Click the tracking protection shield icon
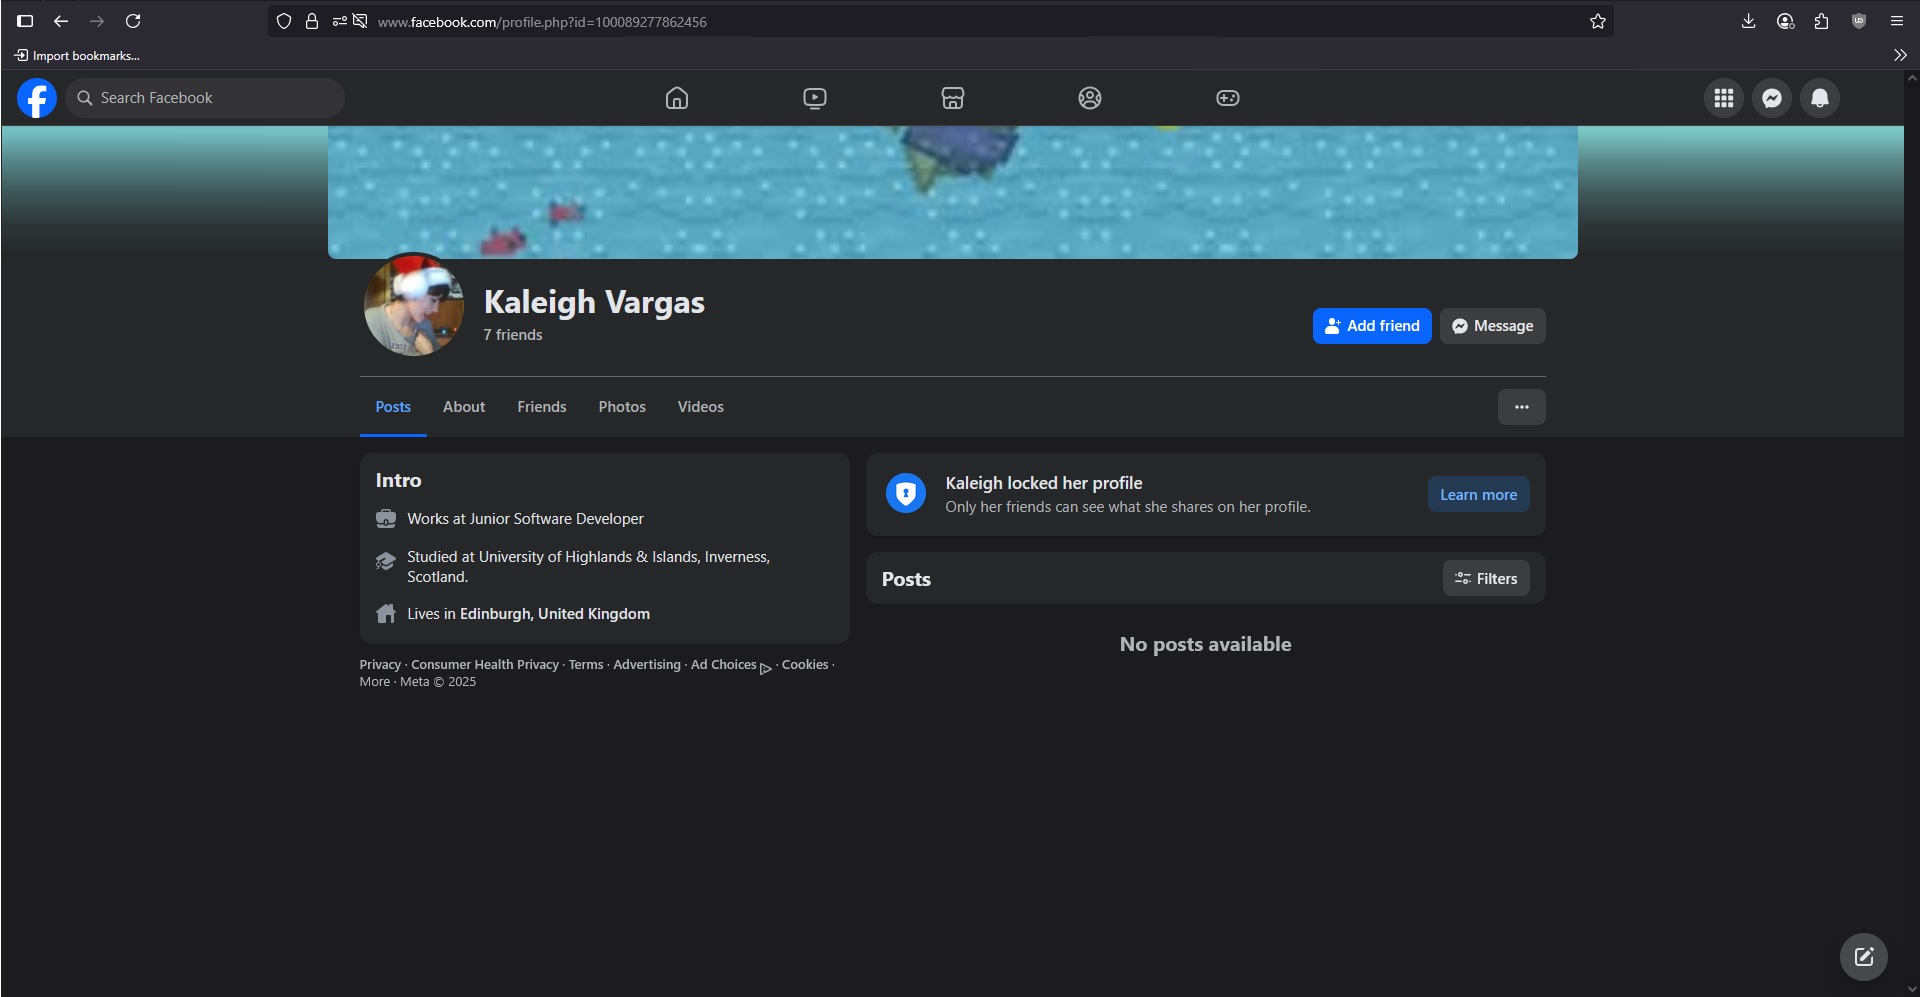 click(x=284, y=21)
